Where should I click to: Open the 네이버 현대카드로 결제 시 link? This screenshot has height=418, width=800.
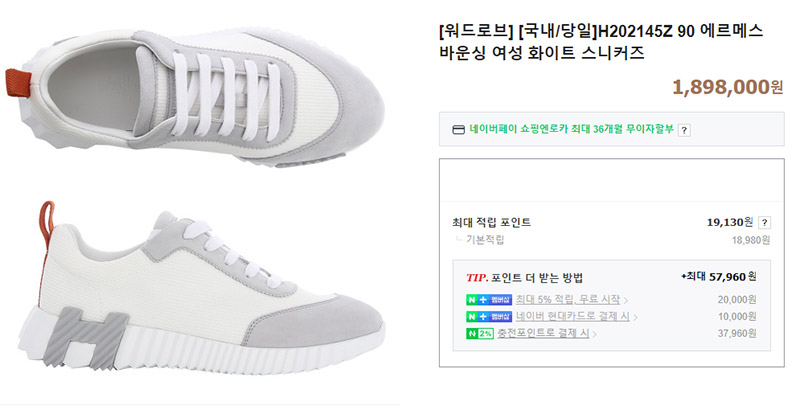(572, 316)
